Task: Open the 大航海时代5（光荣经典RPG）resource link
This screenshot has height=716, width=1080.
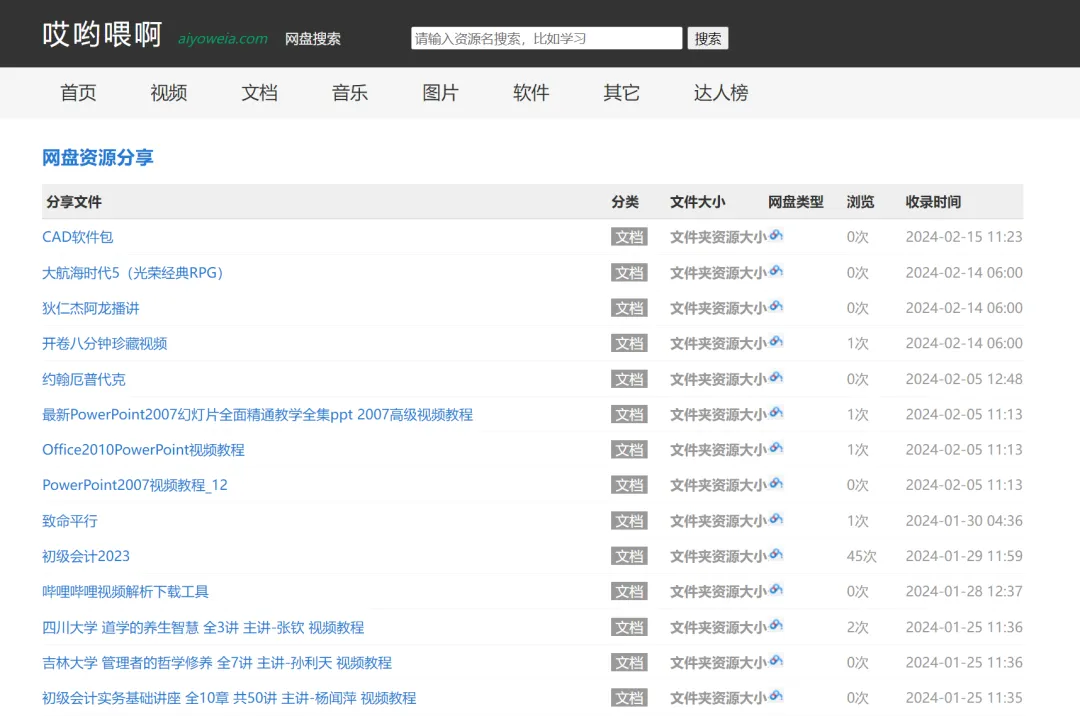Action: 135,272
